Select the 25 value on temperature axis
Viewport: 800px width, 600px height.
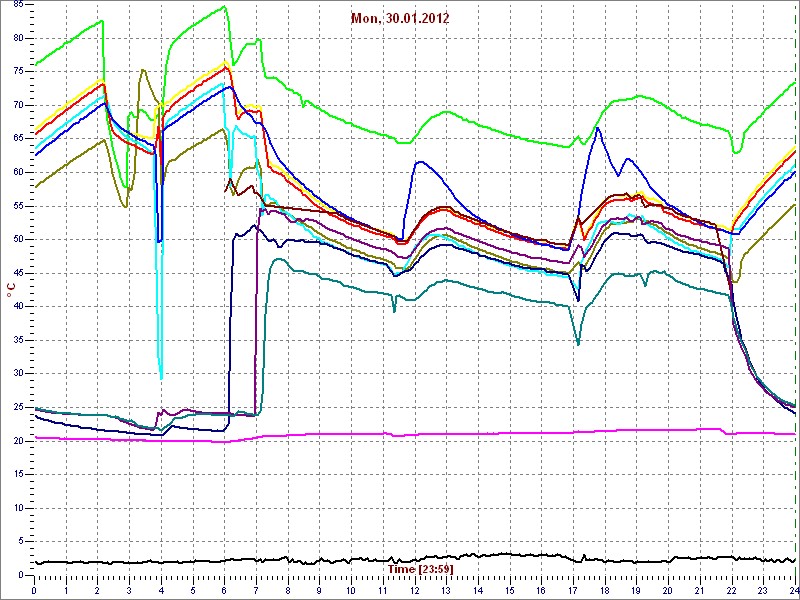(x=19, y=407)
